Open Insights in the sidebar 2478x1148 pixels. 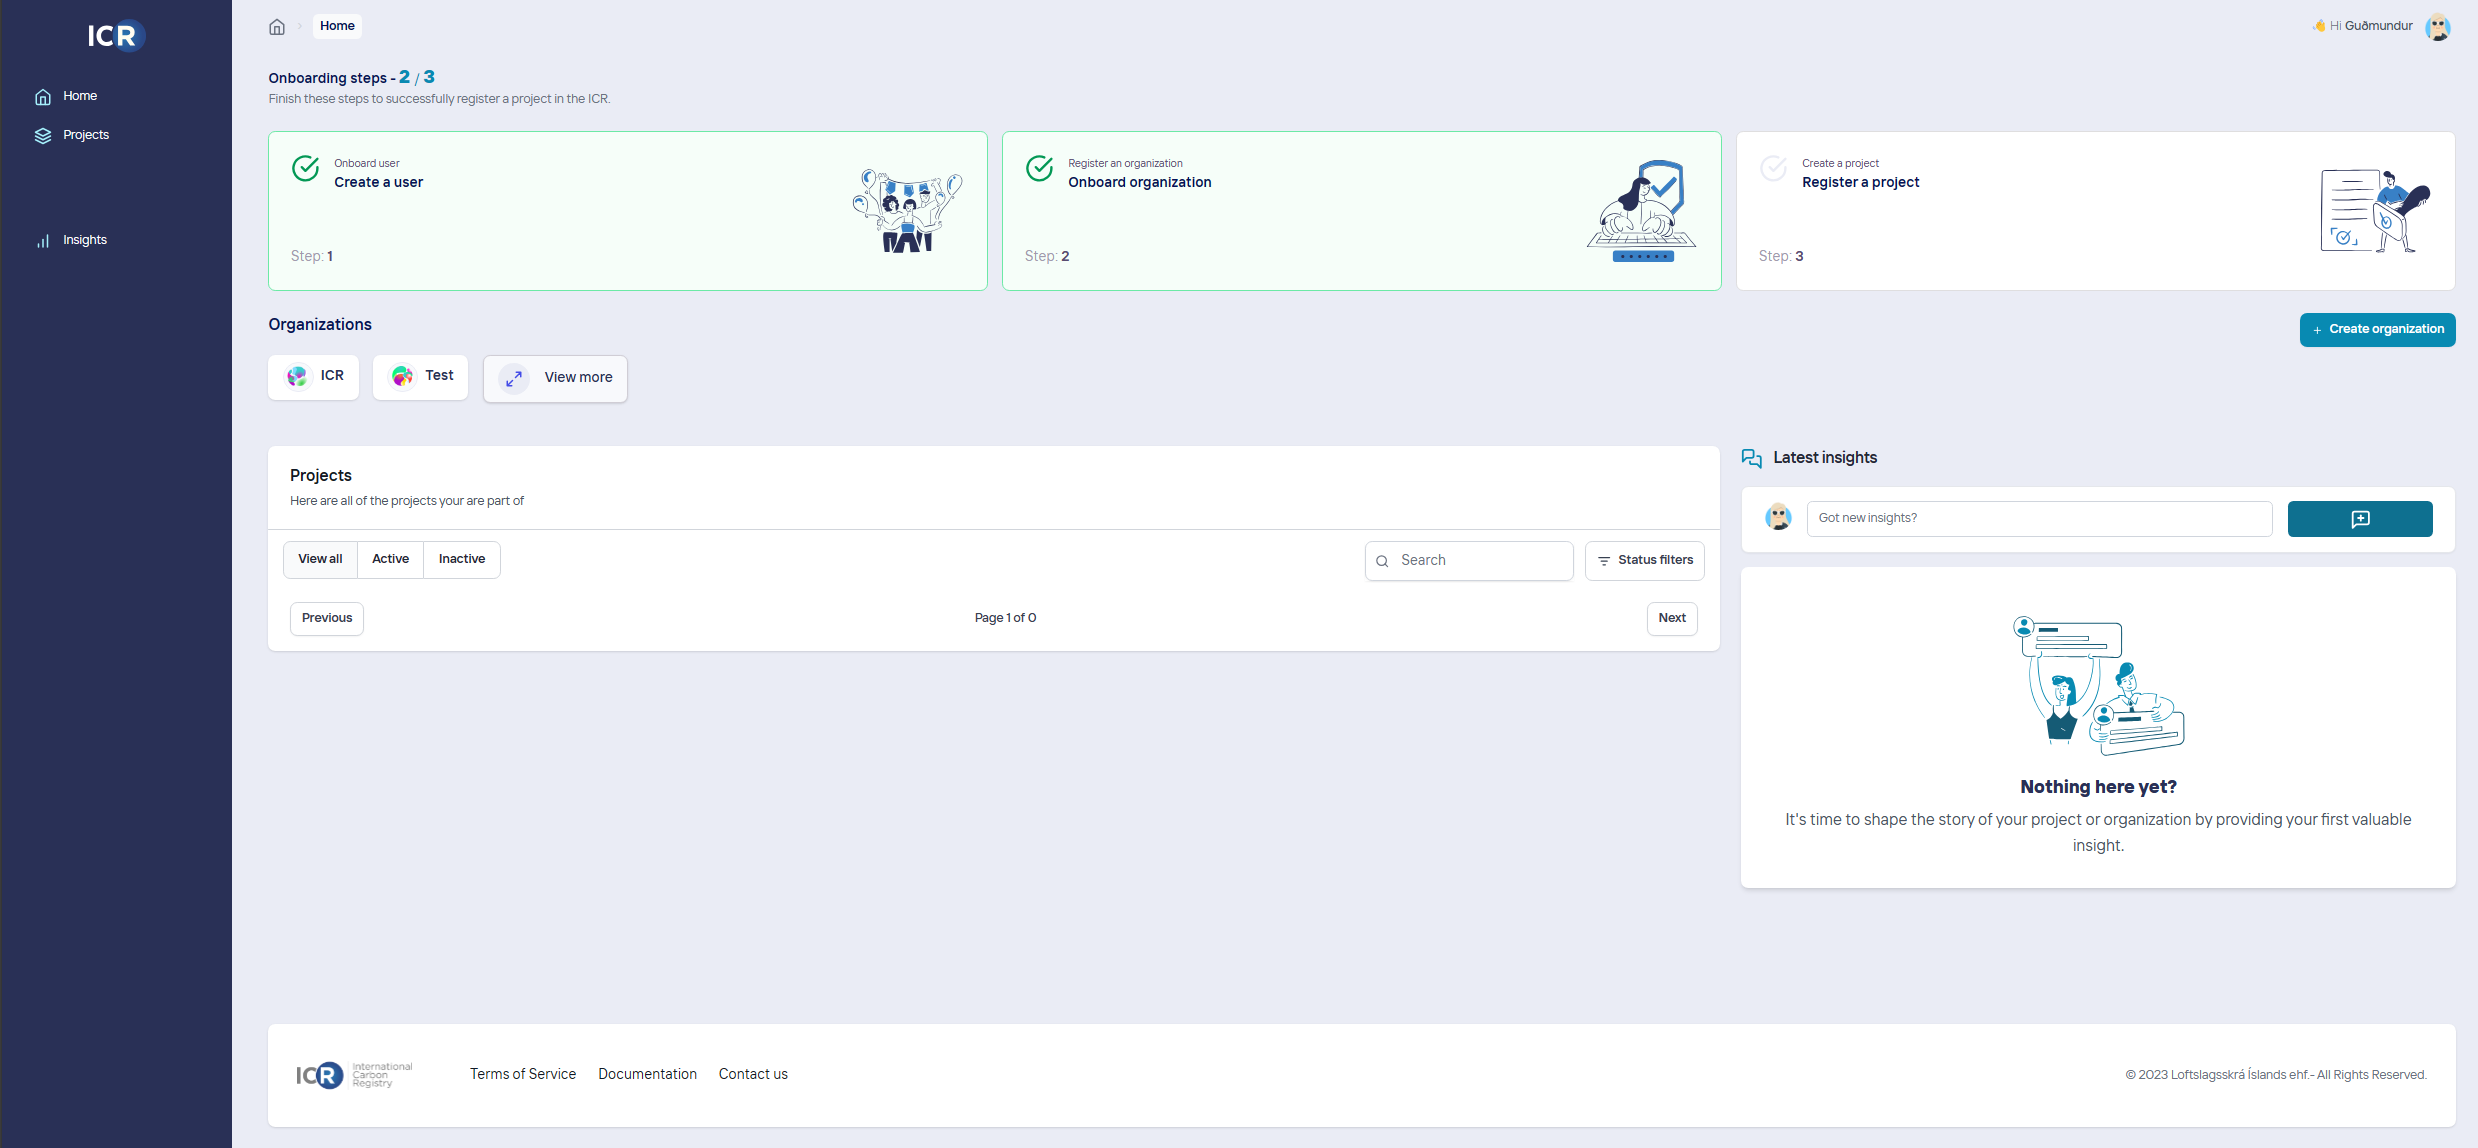coord(84,240)
